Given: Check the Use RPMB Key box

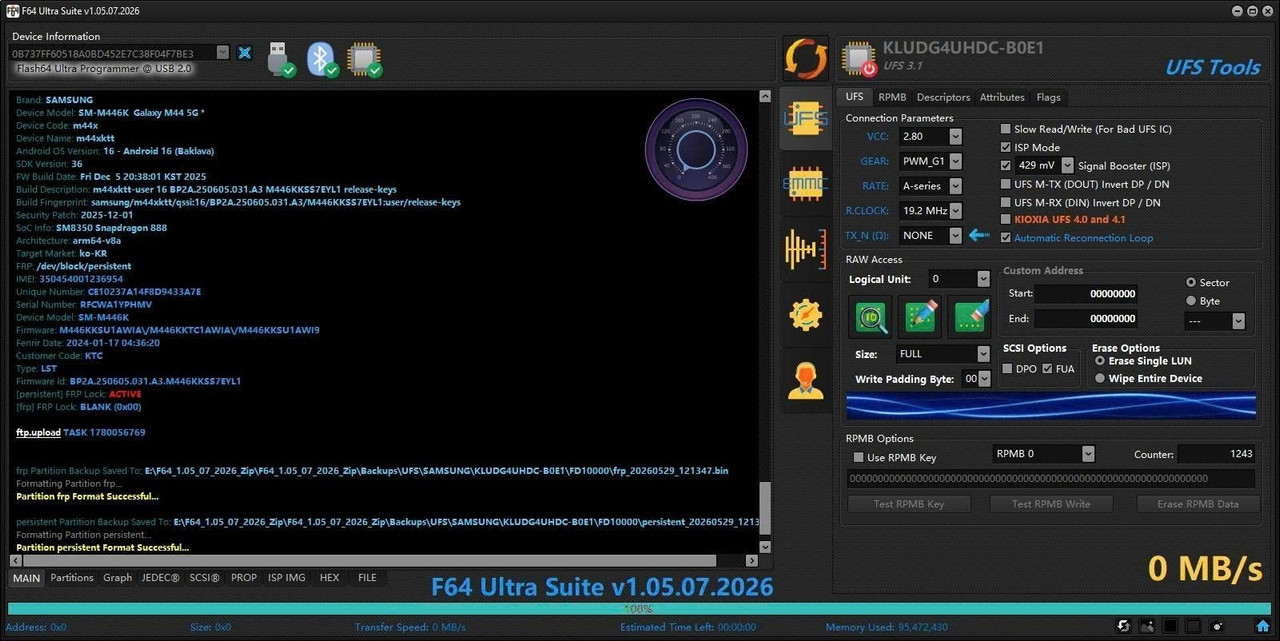Looking at the screenshot, I should coord(858,457).
